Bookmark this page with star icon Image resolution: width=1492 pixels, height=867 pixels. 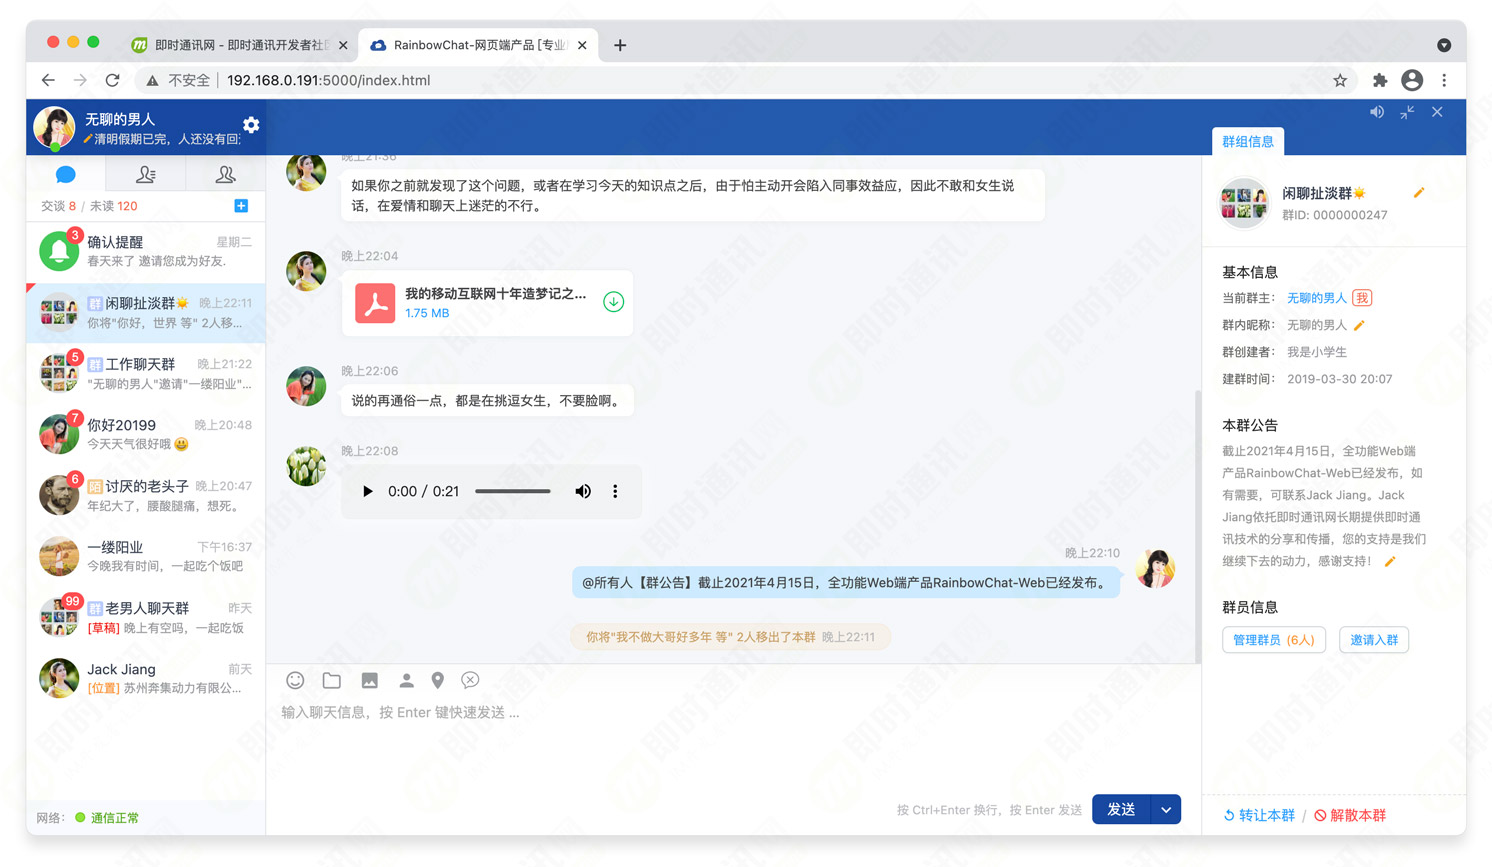click(1340, 80)
